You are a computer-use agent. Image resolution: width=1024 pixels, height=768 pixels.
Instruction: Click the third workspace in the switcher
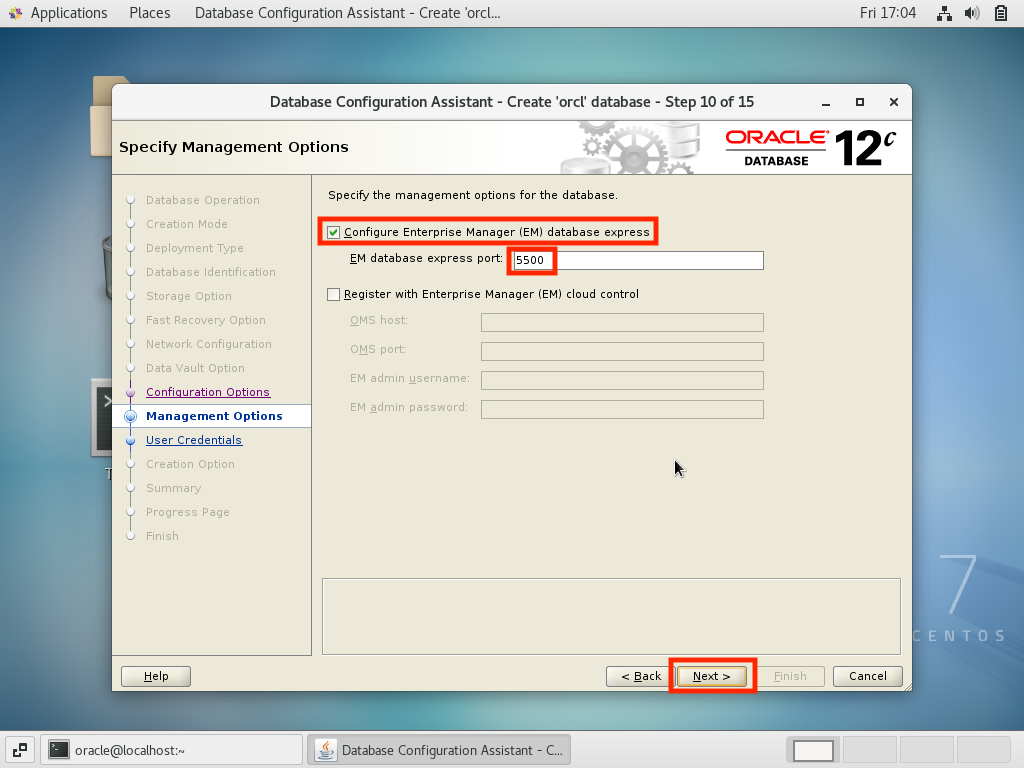(927, 750)
